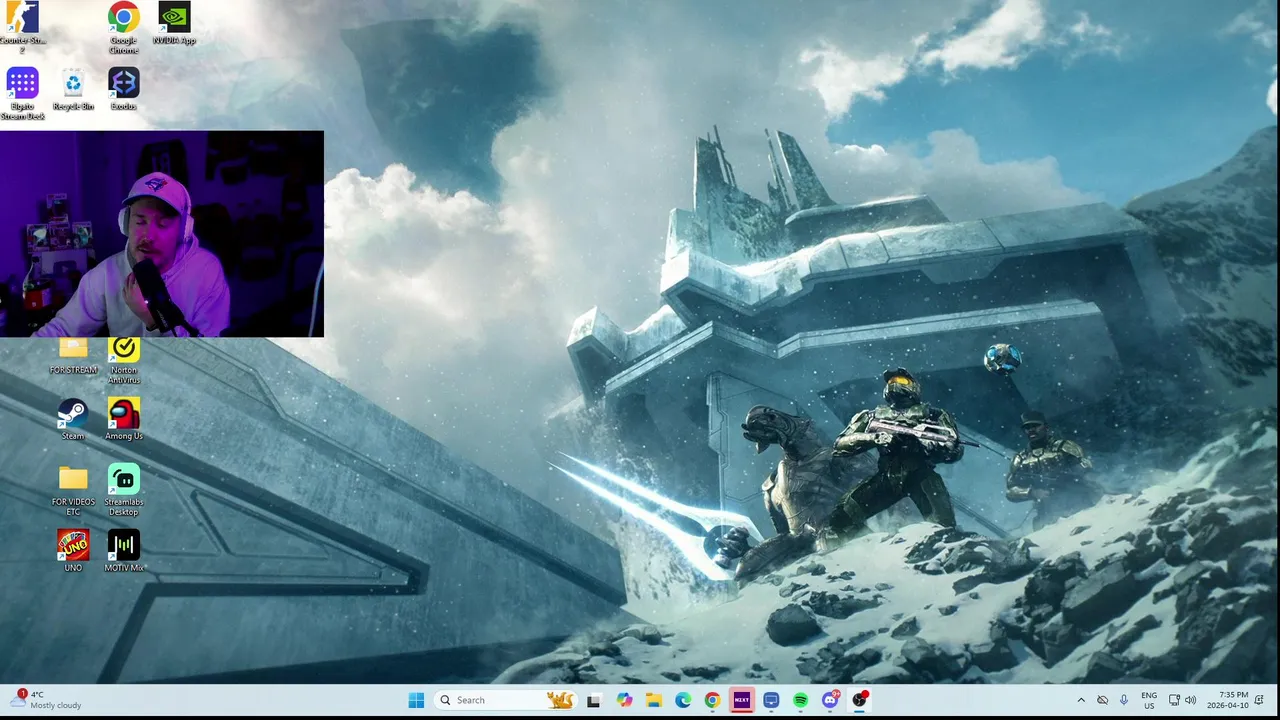Open the weather widget showing Mostly cloudy
The width and height of the screenshot is (1280, 720).
(x=45, y=700)
